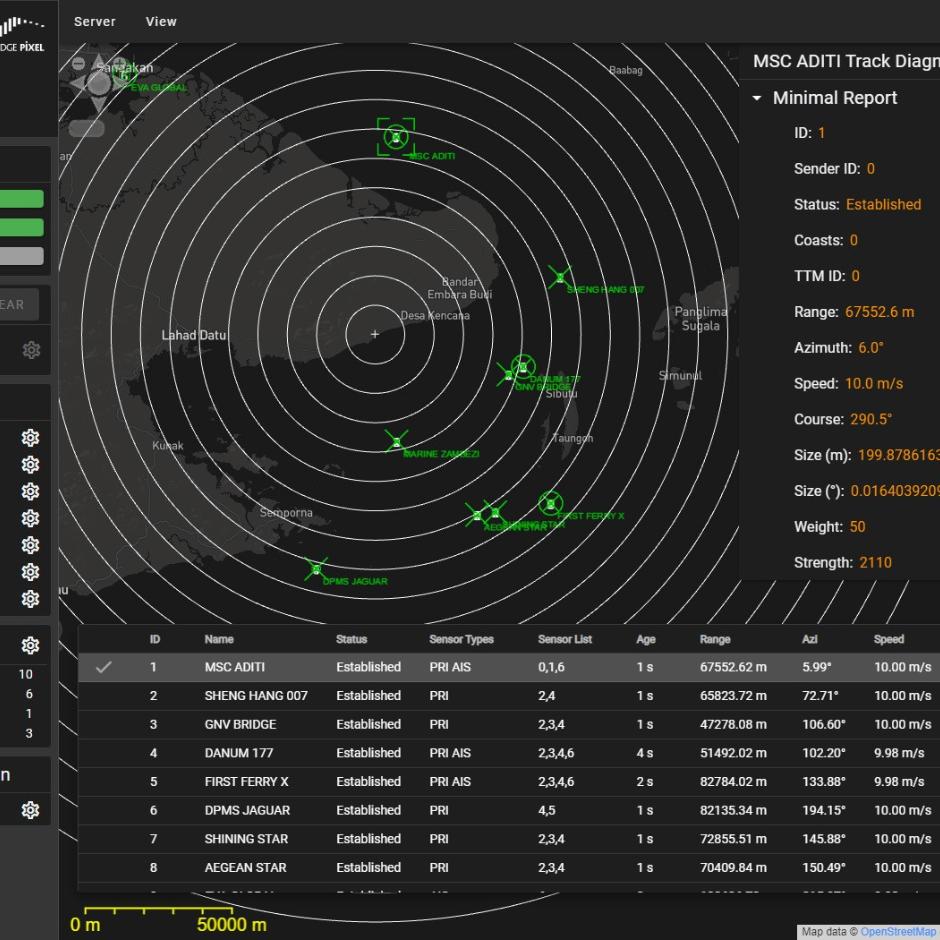Screen dimensions: 940x940
Task: Open the bottommost gear in the seven-gear stack
Action: (31, 599)
